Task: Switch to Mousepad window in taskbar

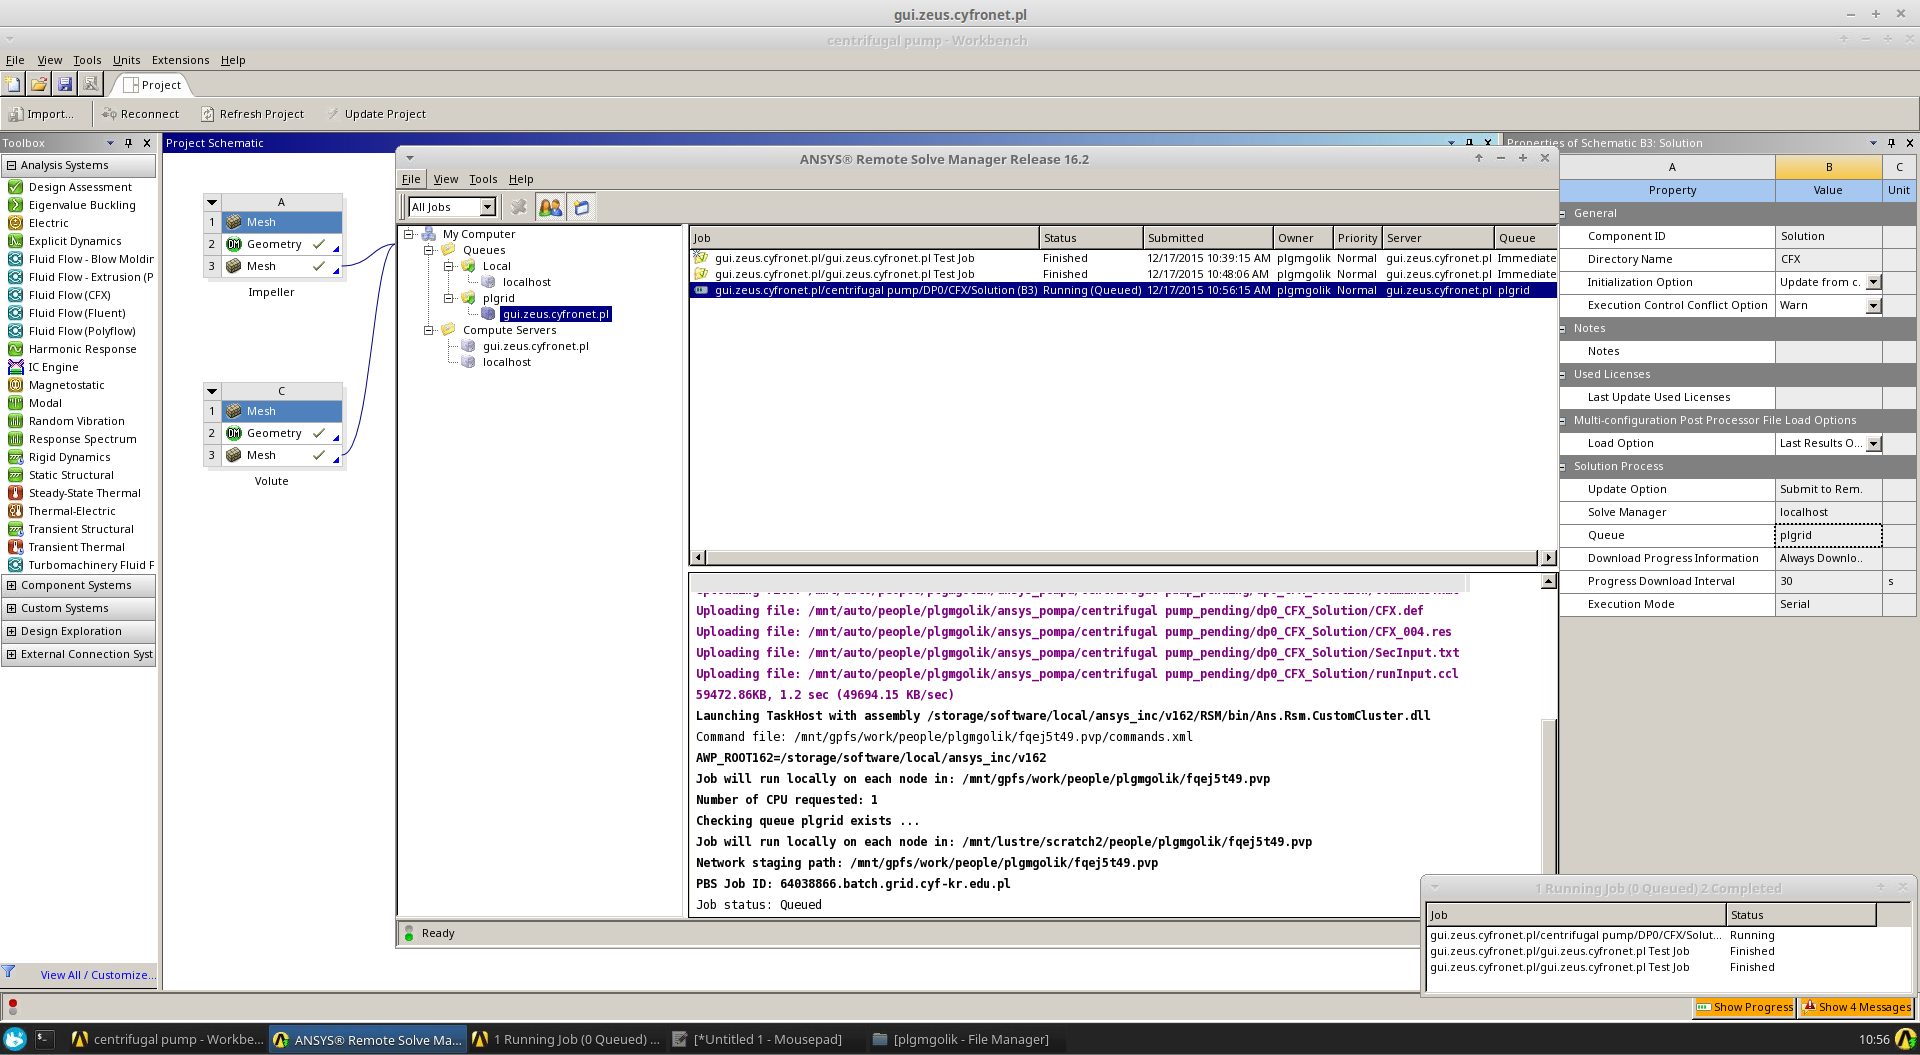Action: (x=758, y=1039)
